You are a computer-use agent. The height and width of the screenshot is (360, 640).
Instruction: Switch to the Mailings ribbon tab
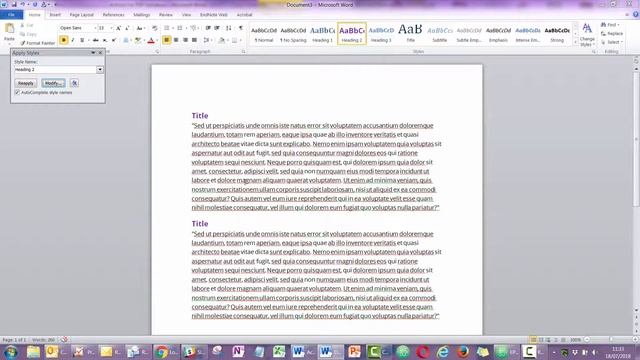tap(142, 15)
